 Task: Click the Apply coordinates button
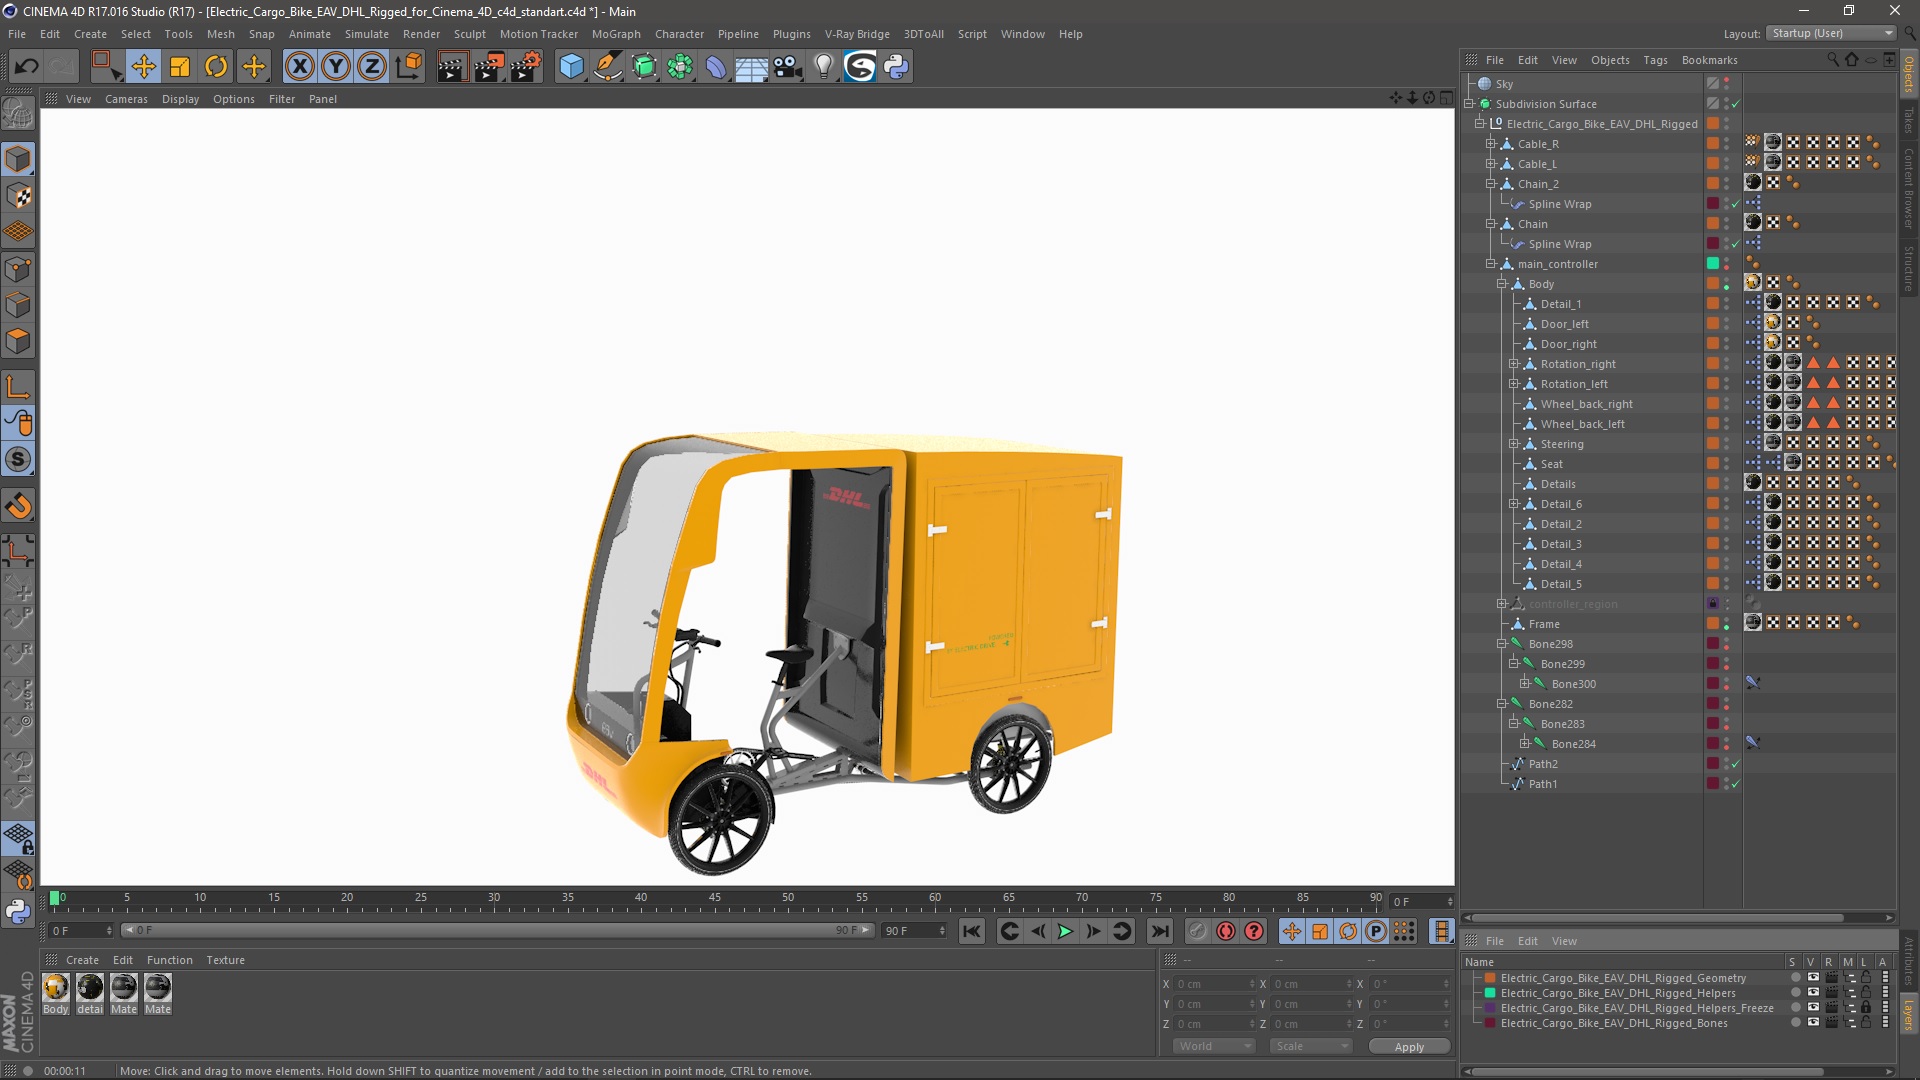(x=1409, y=1046)
